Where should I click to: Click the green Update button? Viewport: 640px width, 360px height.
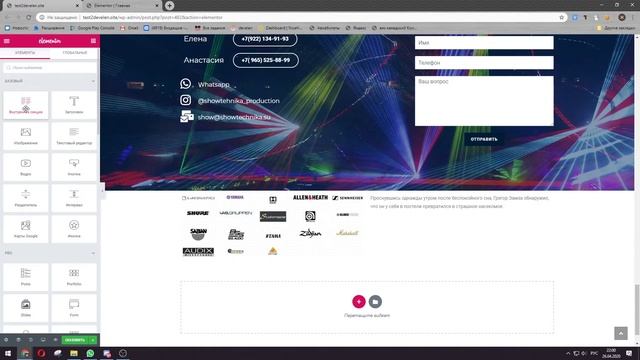[x=75, y=340]
